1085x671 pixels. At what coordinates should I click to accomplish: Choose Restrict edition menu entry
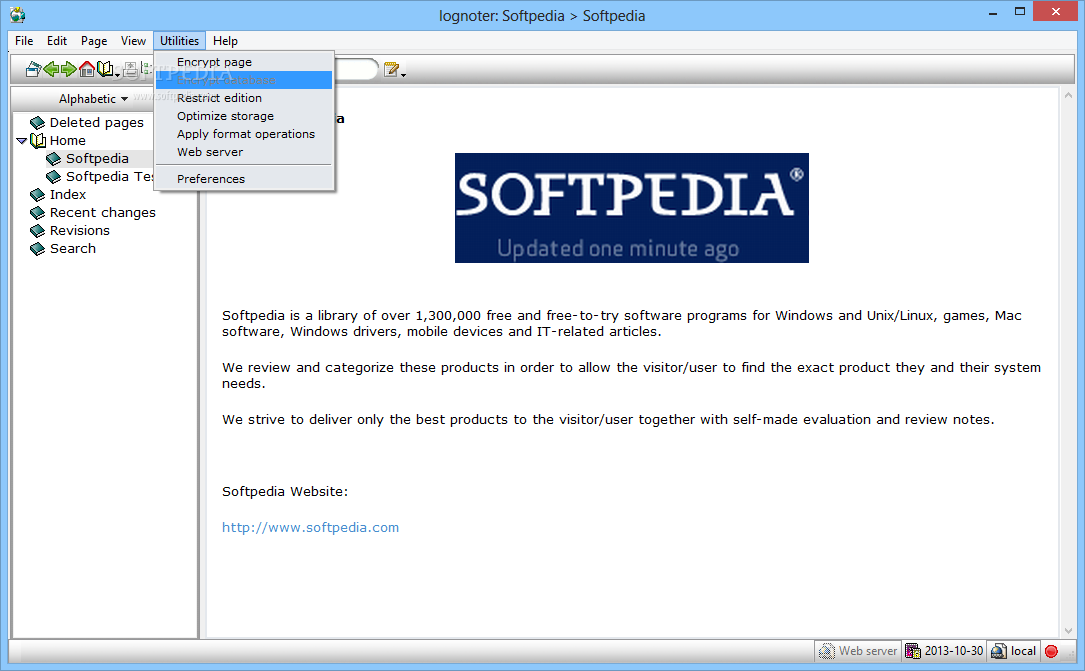(x=244, y=98)
